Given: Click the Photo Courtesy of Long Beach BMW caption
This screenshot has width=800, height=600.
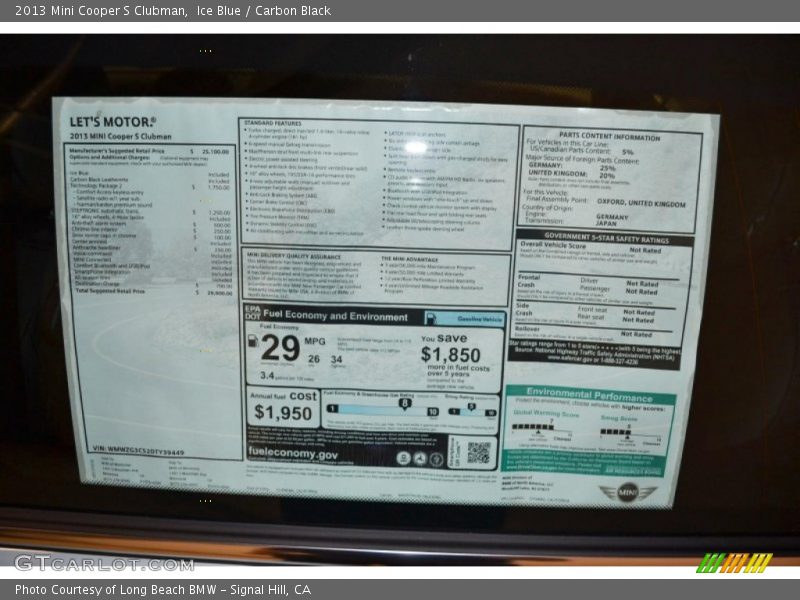Looking at the screenshot, I should (x=163, y=590).
